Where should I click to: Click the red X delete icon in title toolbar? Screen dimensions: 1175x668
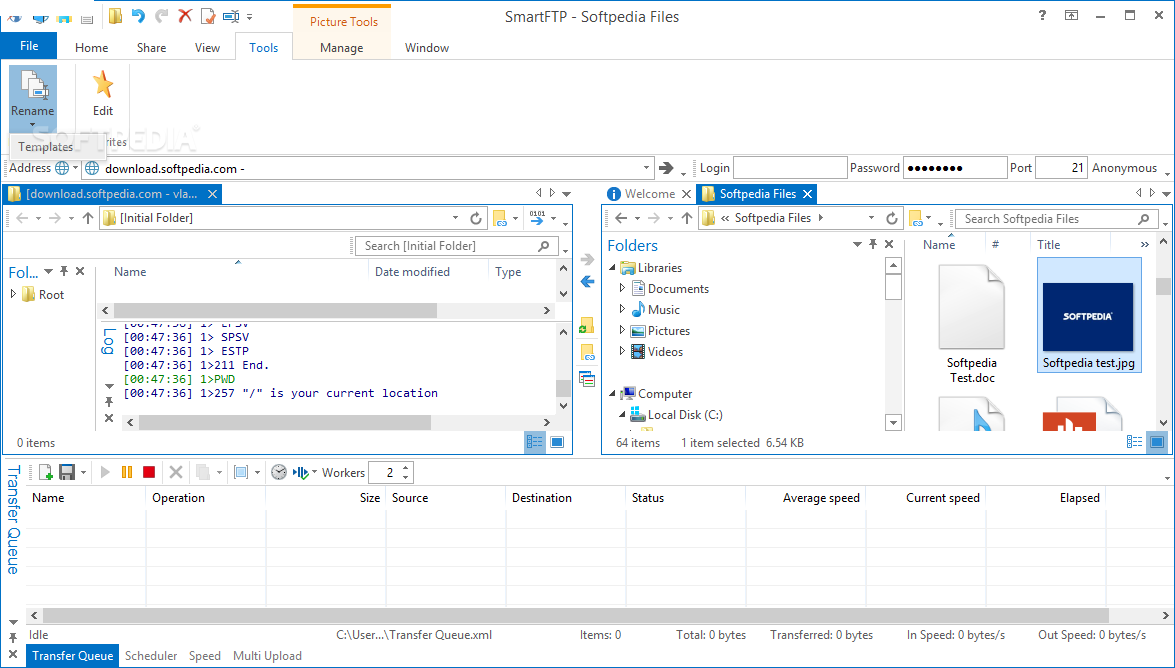click(x=185, y=16)
